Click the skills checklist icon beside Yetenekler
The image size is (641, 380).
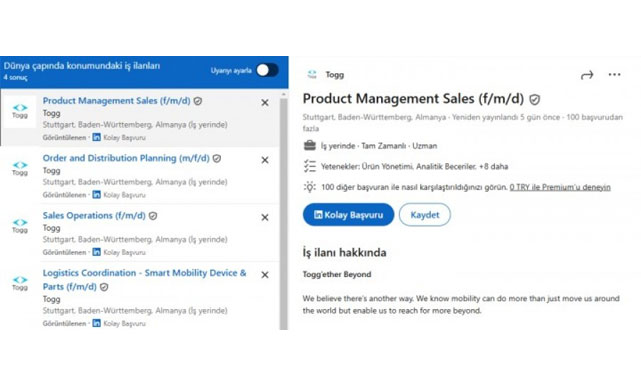pos(310,166)
